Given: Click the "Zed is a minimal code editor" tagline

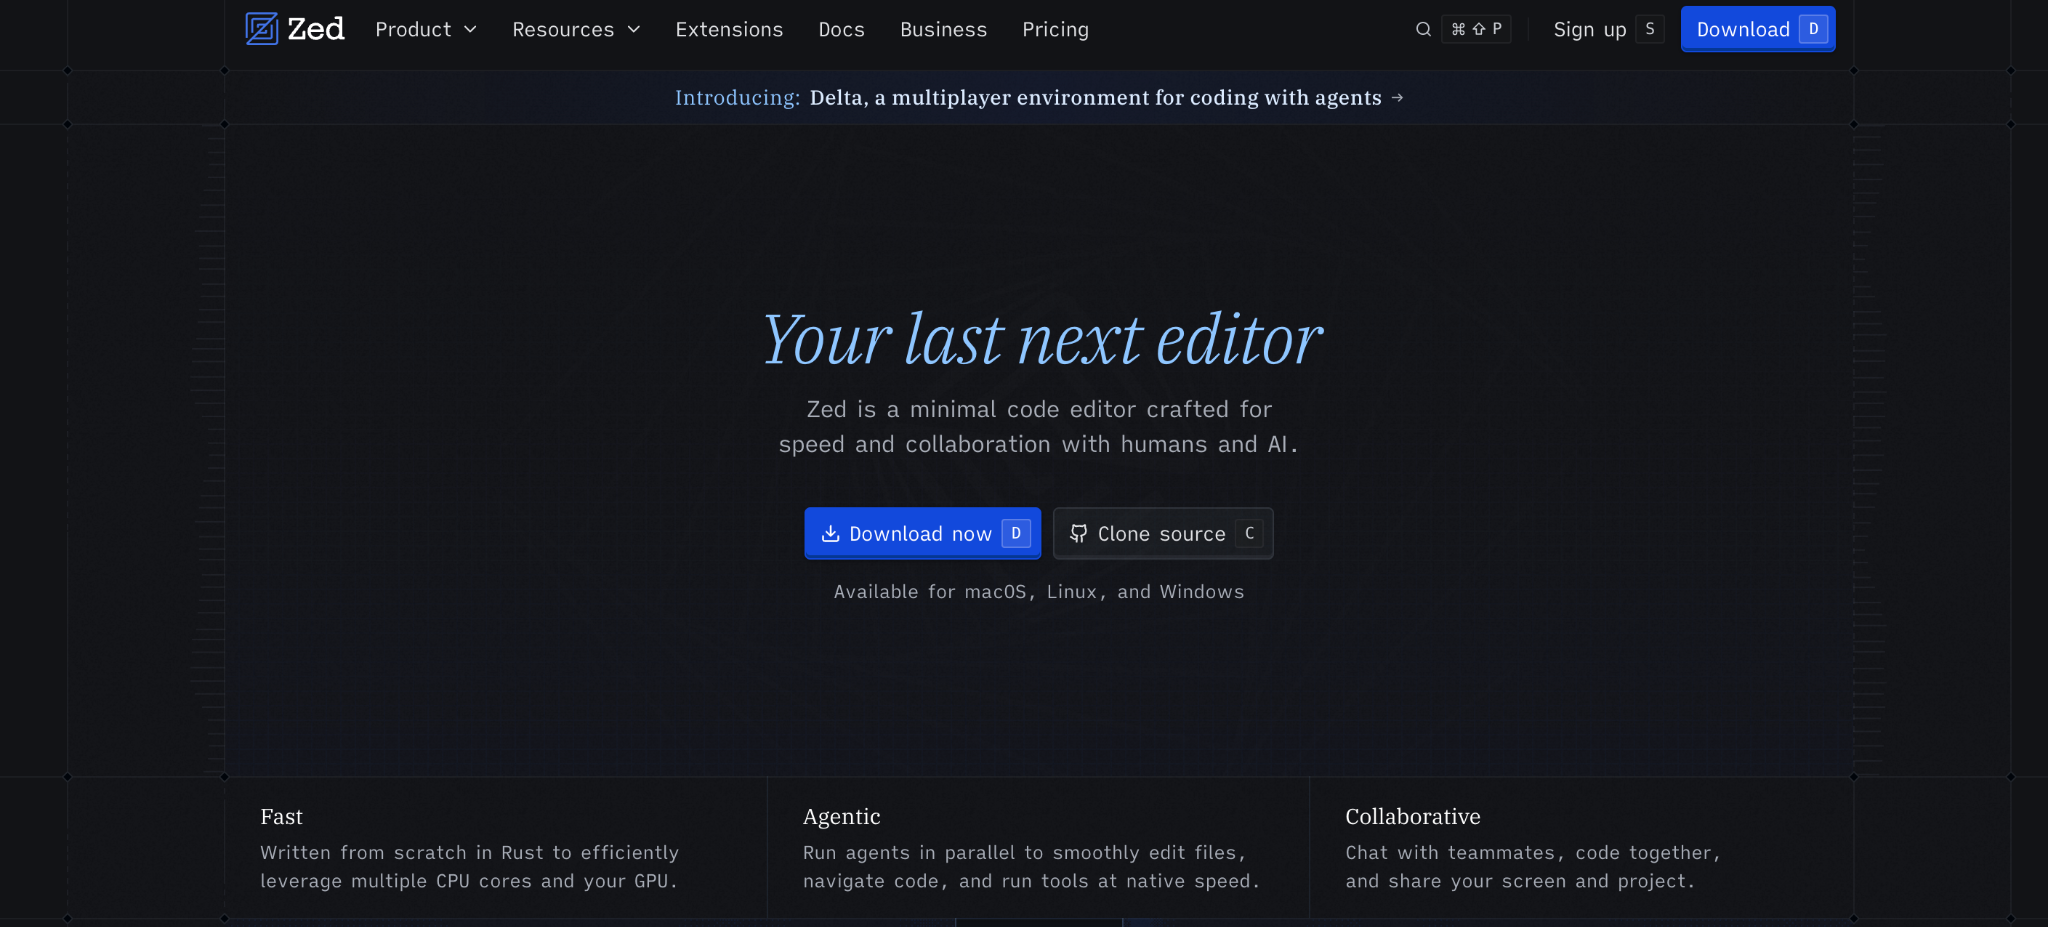Looking at the screenshot, I should pos(1039,427).
